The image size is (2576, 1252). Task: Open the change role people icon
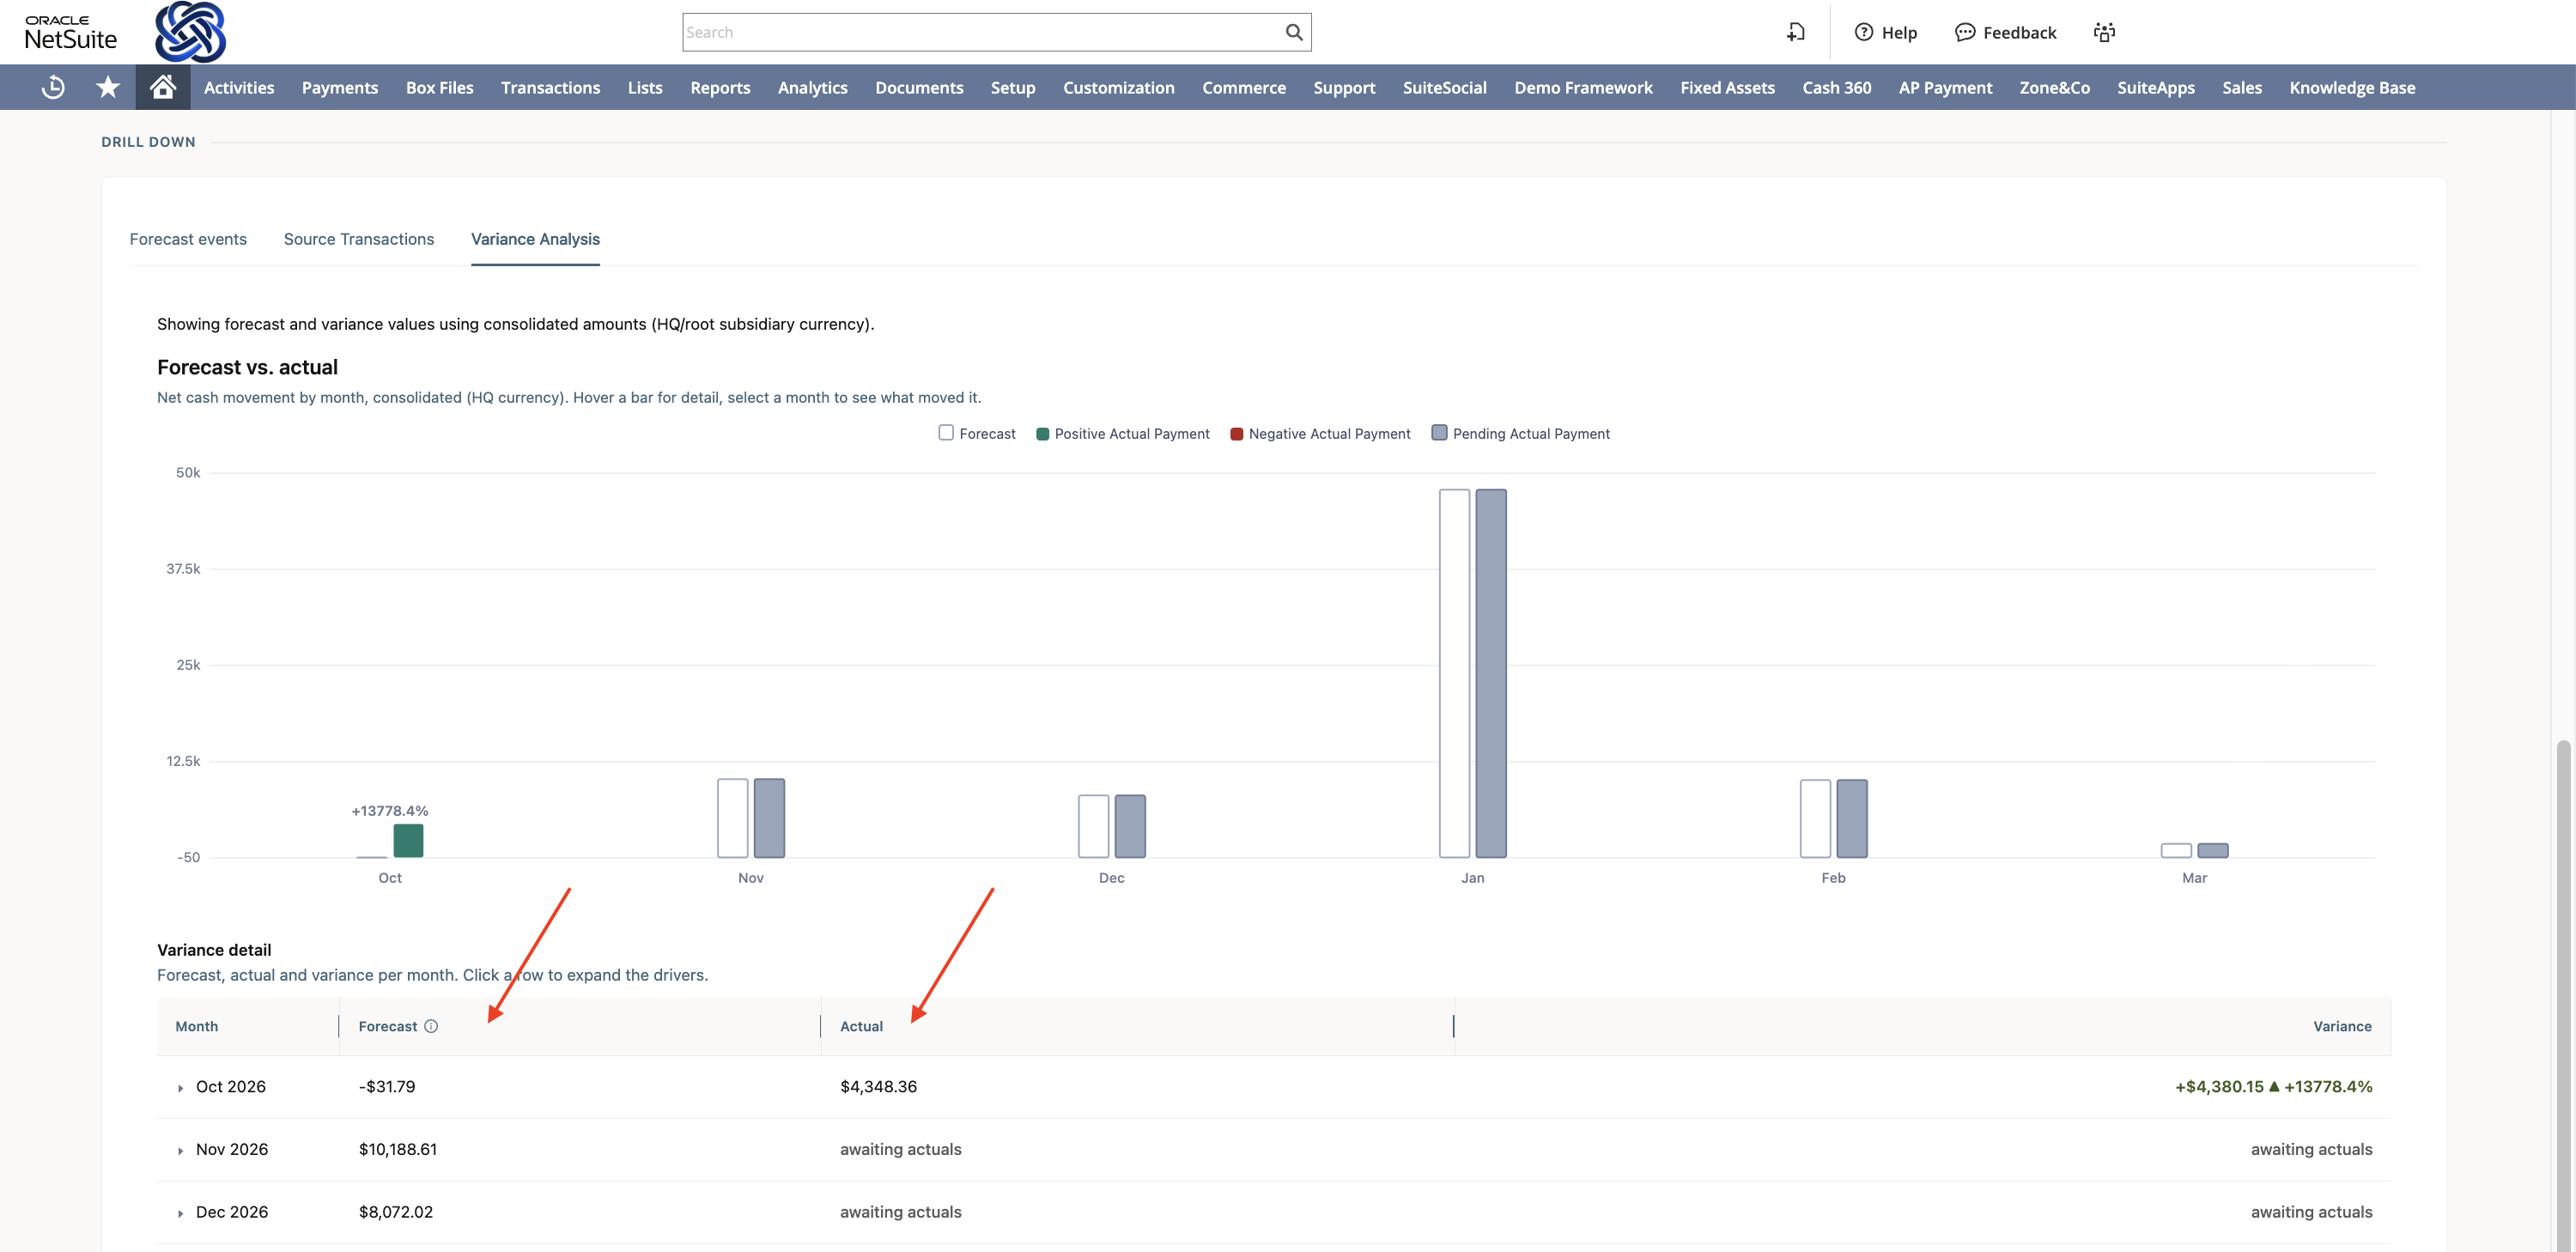pyautogui.click(x=2104, y=32)
